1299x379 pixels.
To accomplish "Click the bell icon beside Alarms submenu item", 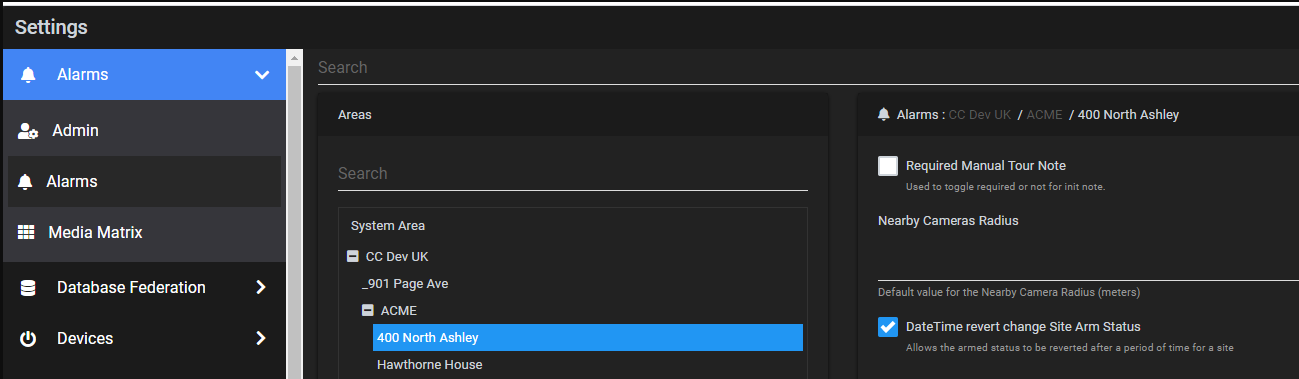I will click(x=26, y=182).
